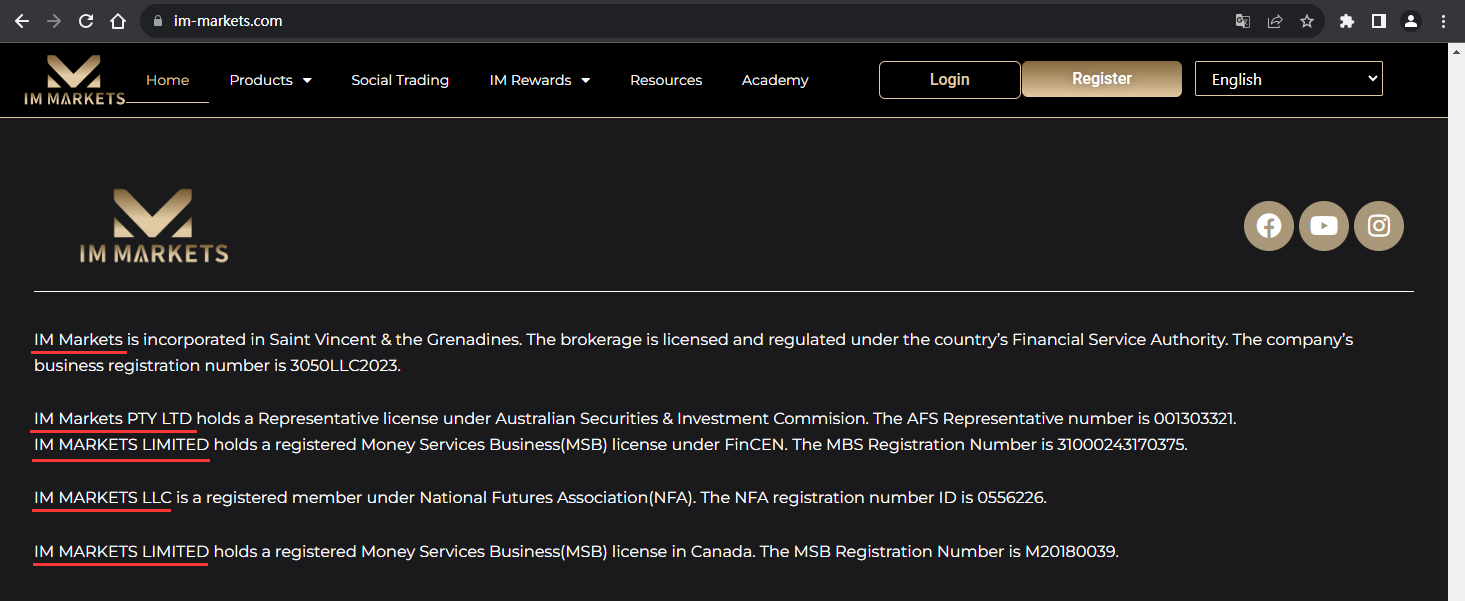Click the AFS number 001303321 text

pos(1193,419)
